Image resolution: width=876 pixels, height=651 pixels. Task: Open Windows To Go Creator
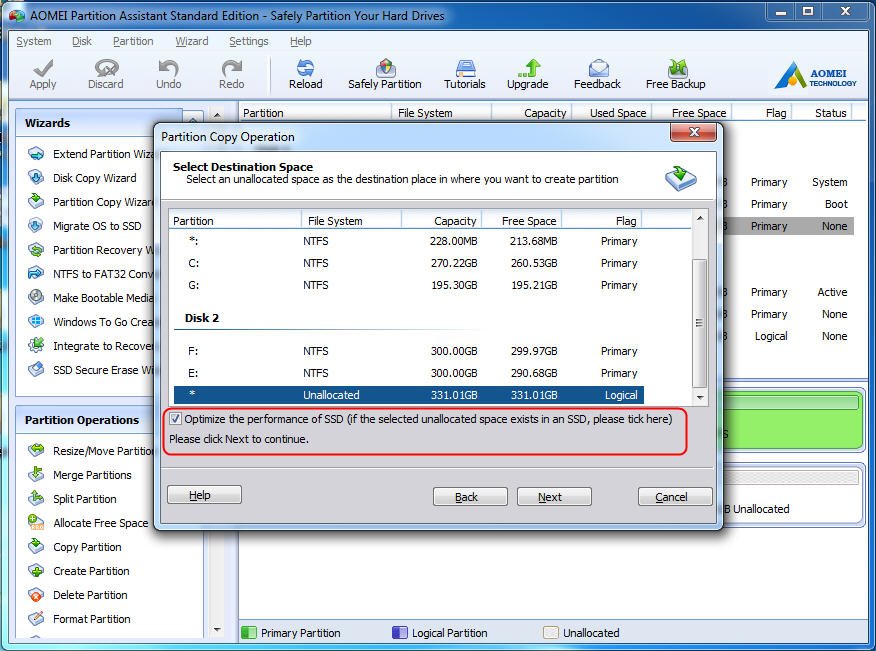tap(91, 322)
